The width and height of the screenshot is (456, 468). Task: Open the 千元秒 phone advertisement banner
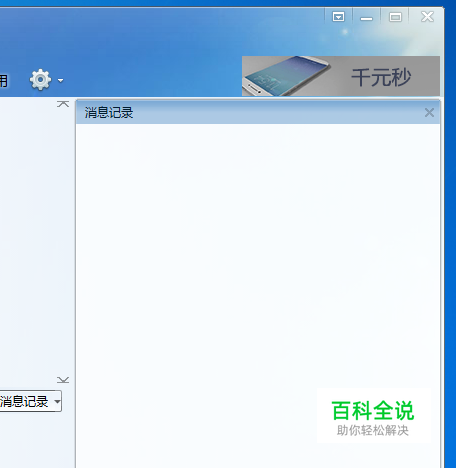click(341, 76)
